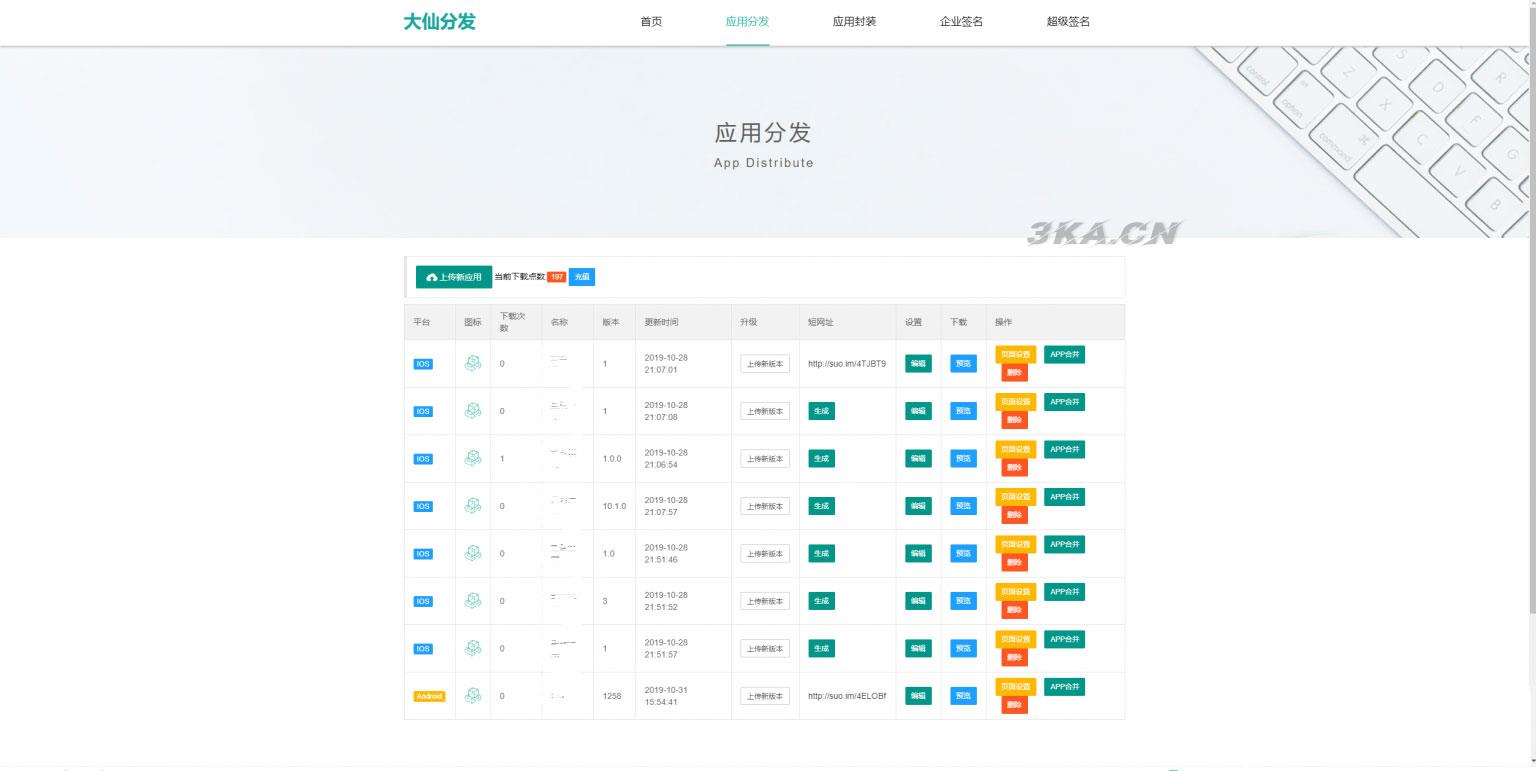Click the iOS platform badge in version 3 row
This screenshot has height=771, width=1536.
(423, 601)
